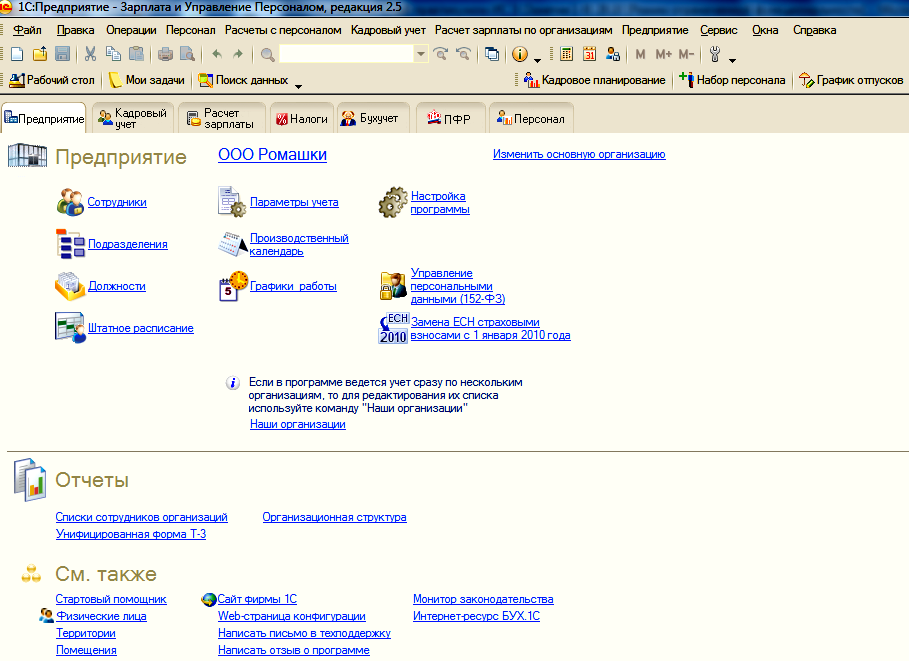
Task: Click the Copy toolbar icon
Action: (x=113, y=54)
